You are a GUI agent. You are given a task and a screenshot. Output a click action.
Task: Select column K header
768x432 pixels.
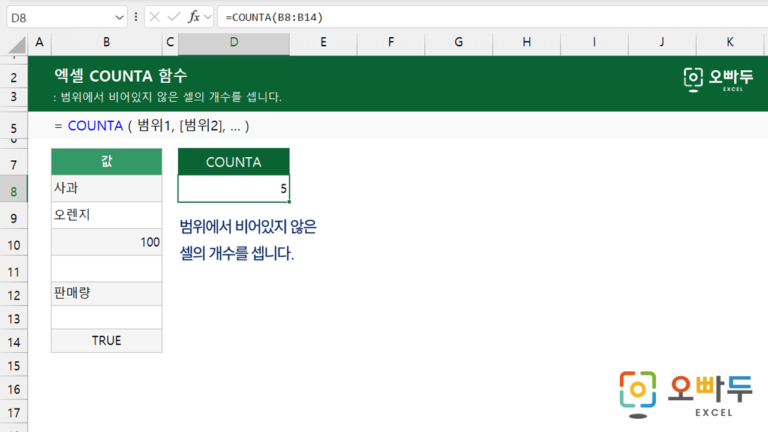point(730,43)
